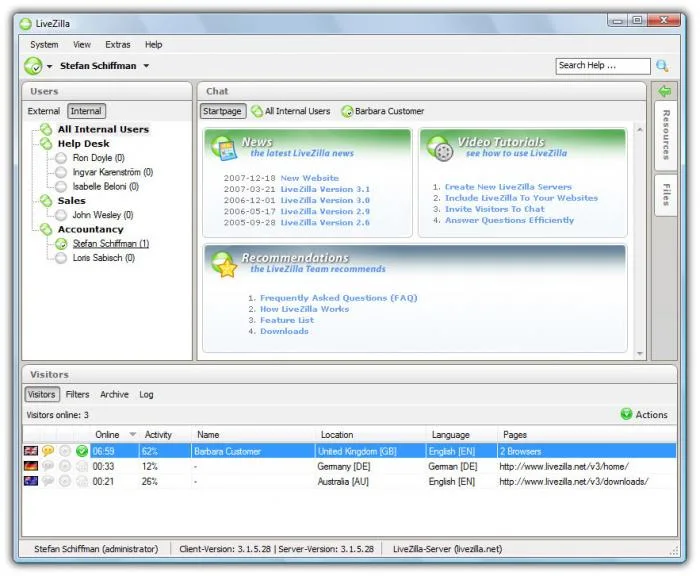This screenshot has height=576, width=700.
Task: Open the status dropdown arrow next to green icon
Action: pos(50,67)
